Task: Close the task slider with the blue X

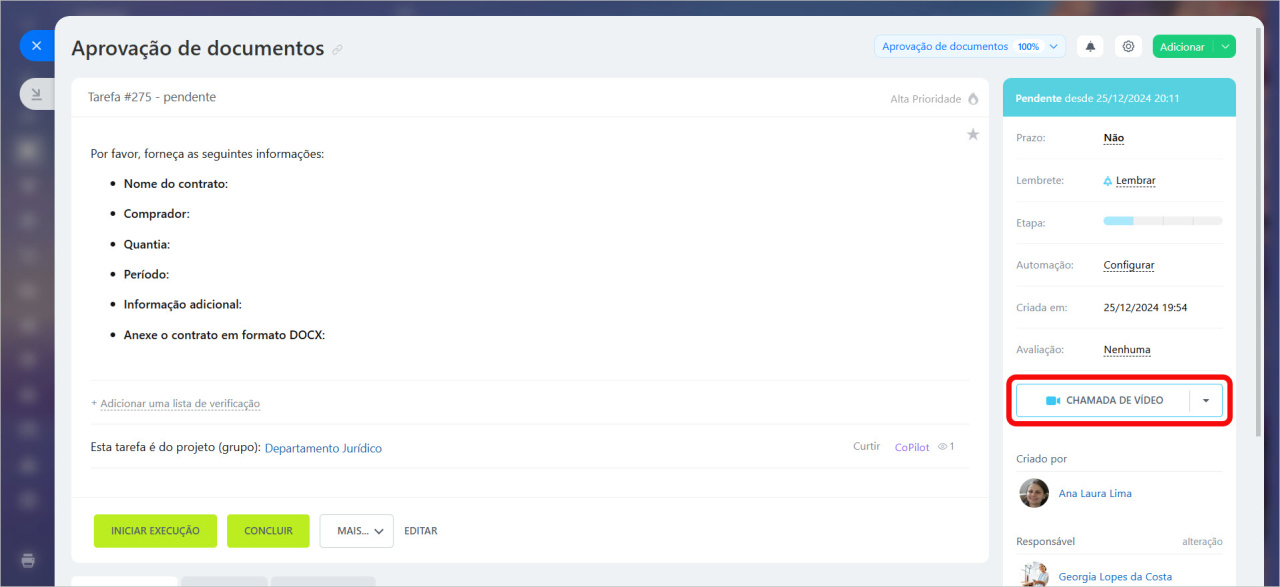Action: pos(36,46)
